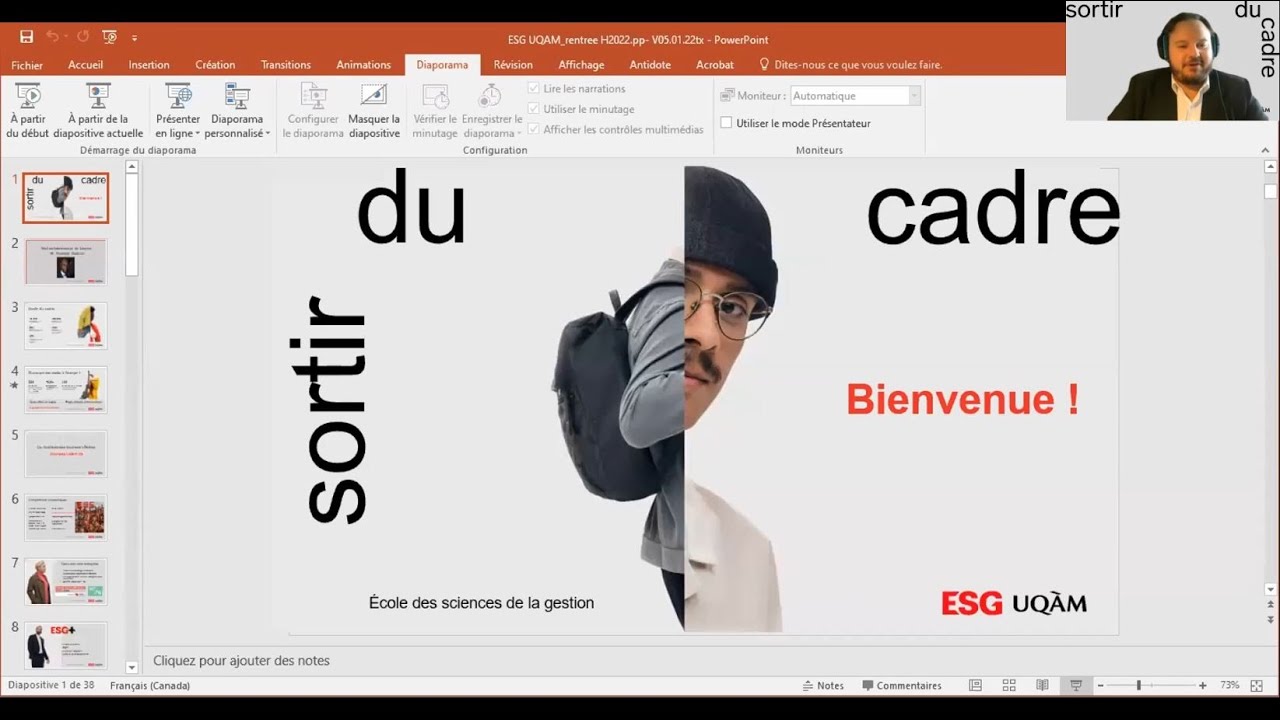Expand the Présenter en ligne dropdown arrow
The width and height of the screenshot is (1280, 720).
[x=197, y=134]
